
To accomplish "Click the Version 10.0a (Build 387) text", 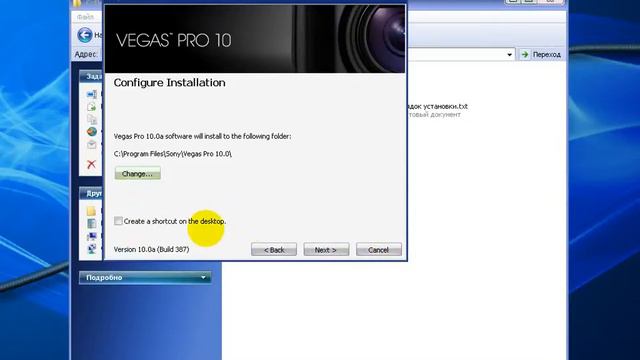I will click(151, 249).
